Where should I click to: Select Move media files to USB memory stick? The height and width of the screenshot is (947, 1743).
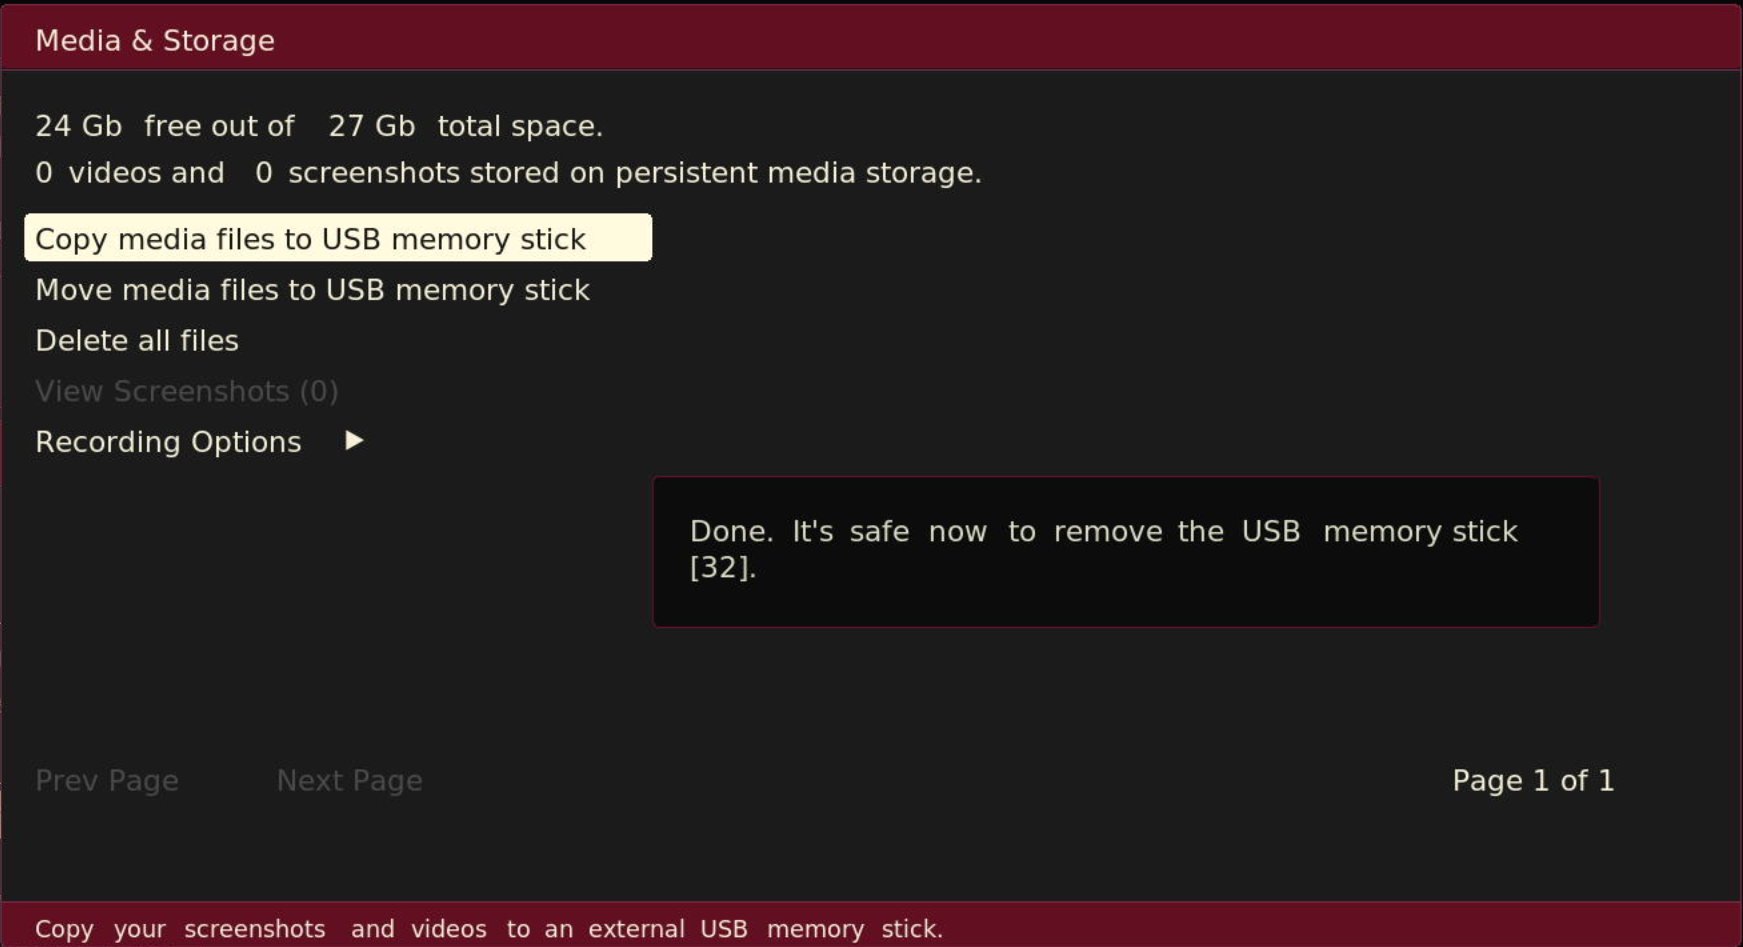312,290
